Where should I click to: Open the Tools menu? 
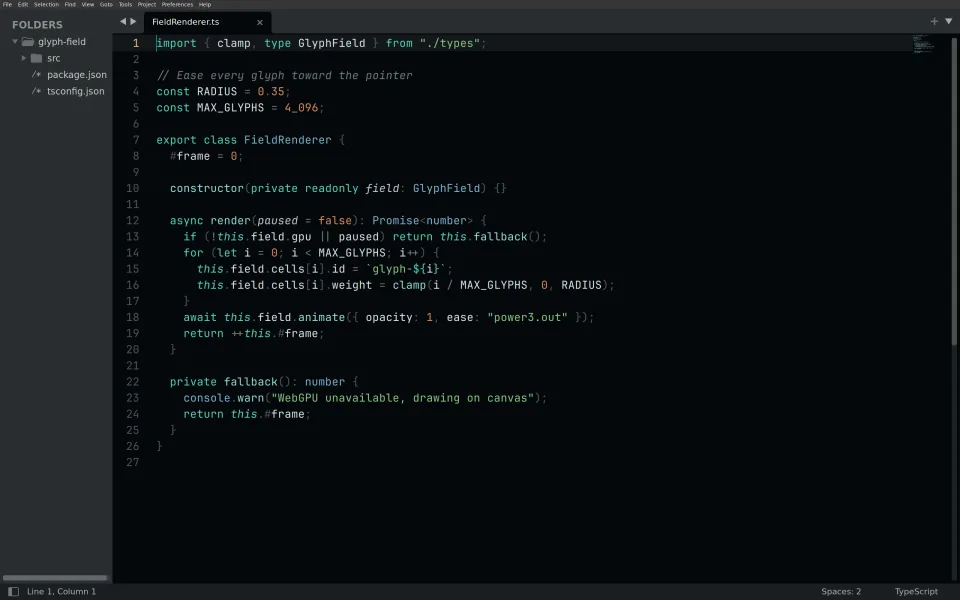point(126,4)
